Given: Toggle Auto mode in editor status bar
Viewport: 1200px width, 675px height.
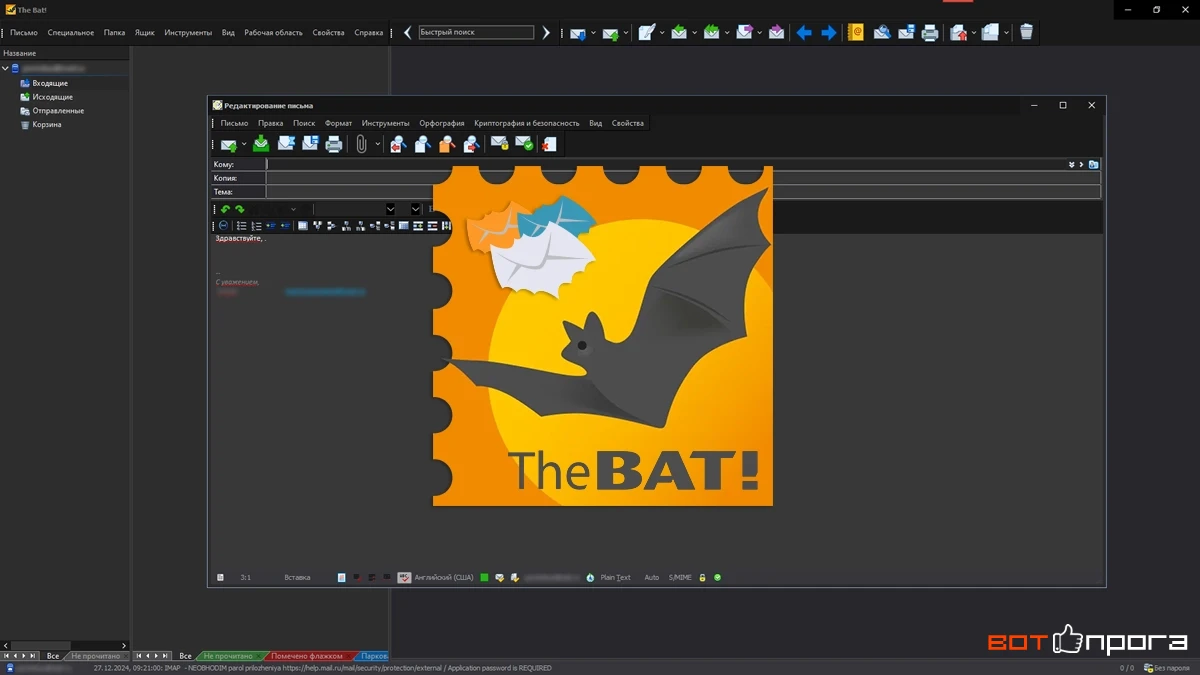Looking at the screenshot, I should pyautogui.click(x=652, y=578).
